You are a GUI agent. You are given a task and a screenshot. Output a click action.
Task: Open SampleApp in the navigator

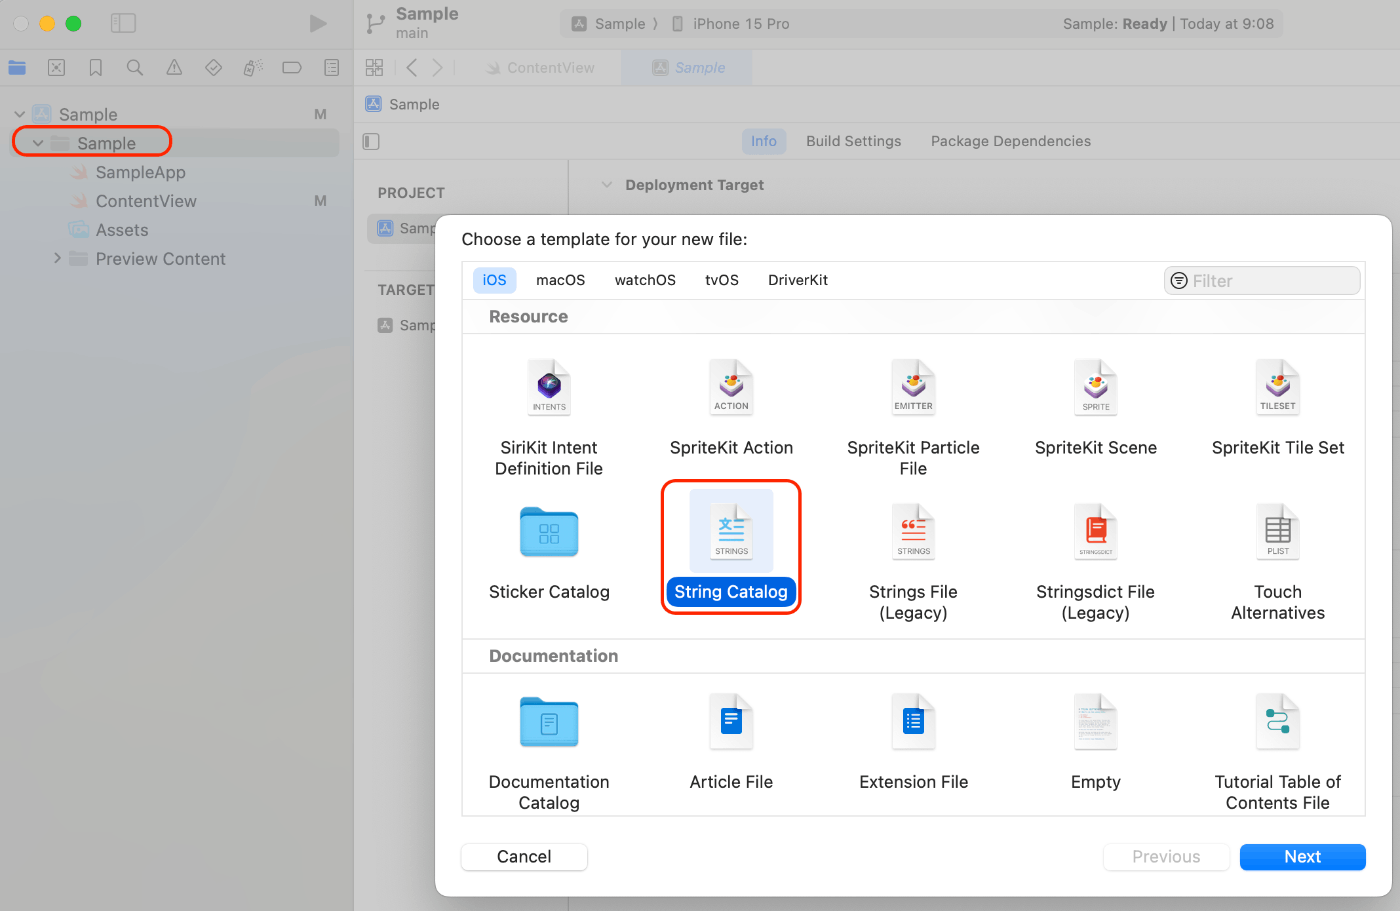tap(140, 172)
